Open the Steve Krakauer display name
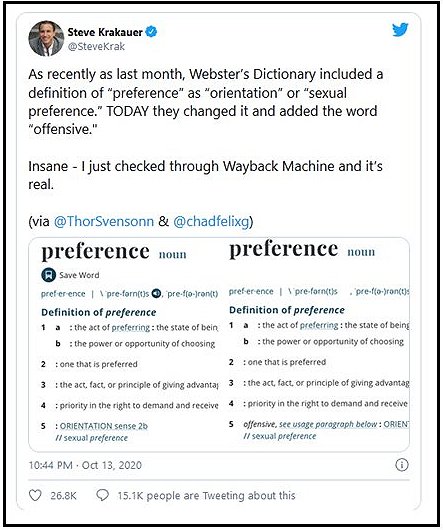 pos(105,32)
